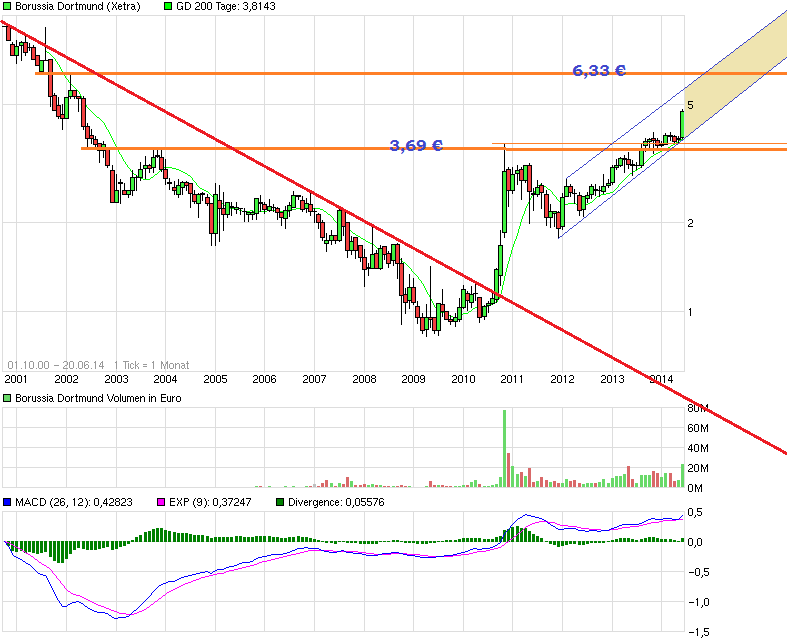Click the 2009 year axis label

[414, 379]
